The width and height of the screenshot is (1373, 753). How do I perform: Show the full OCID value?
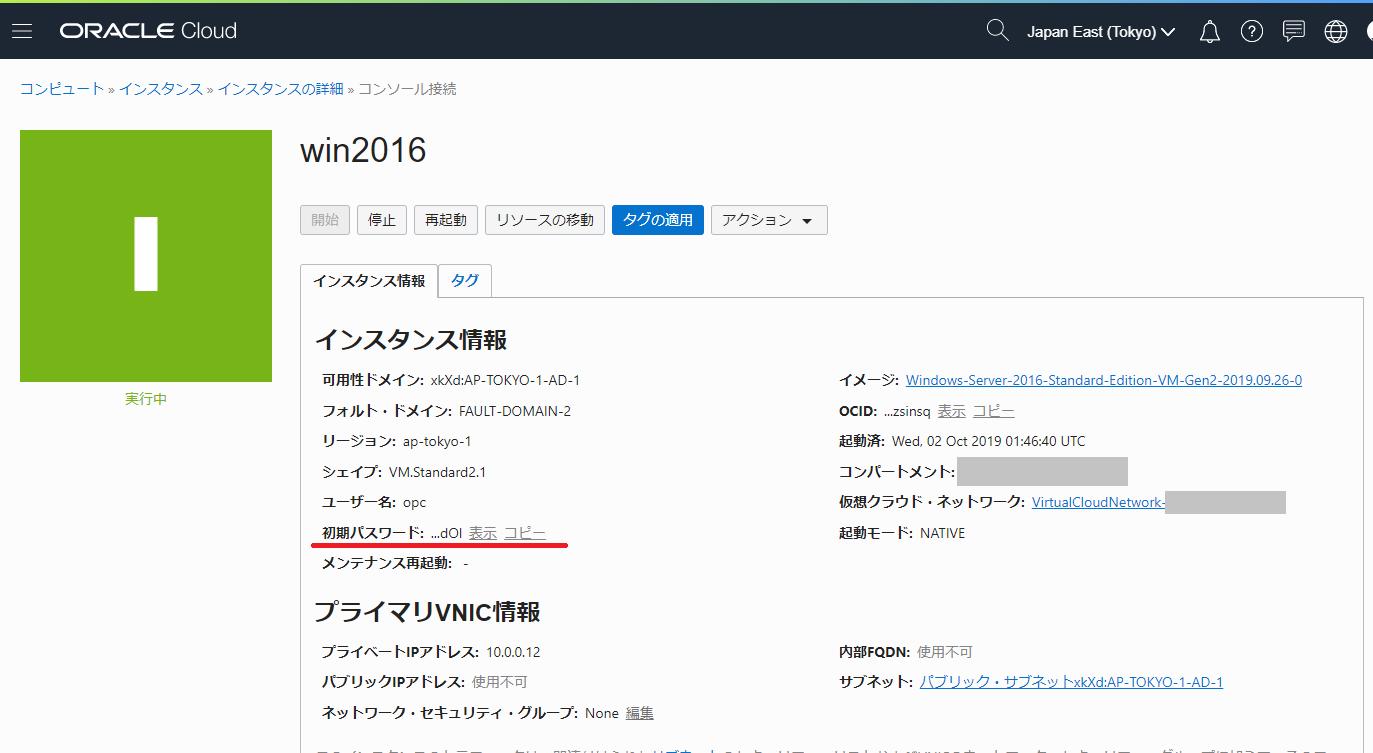point(951,411)
